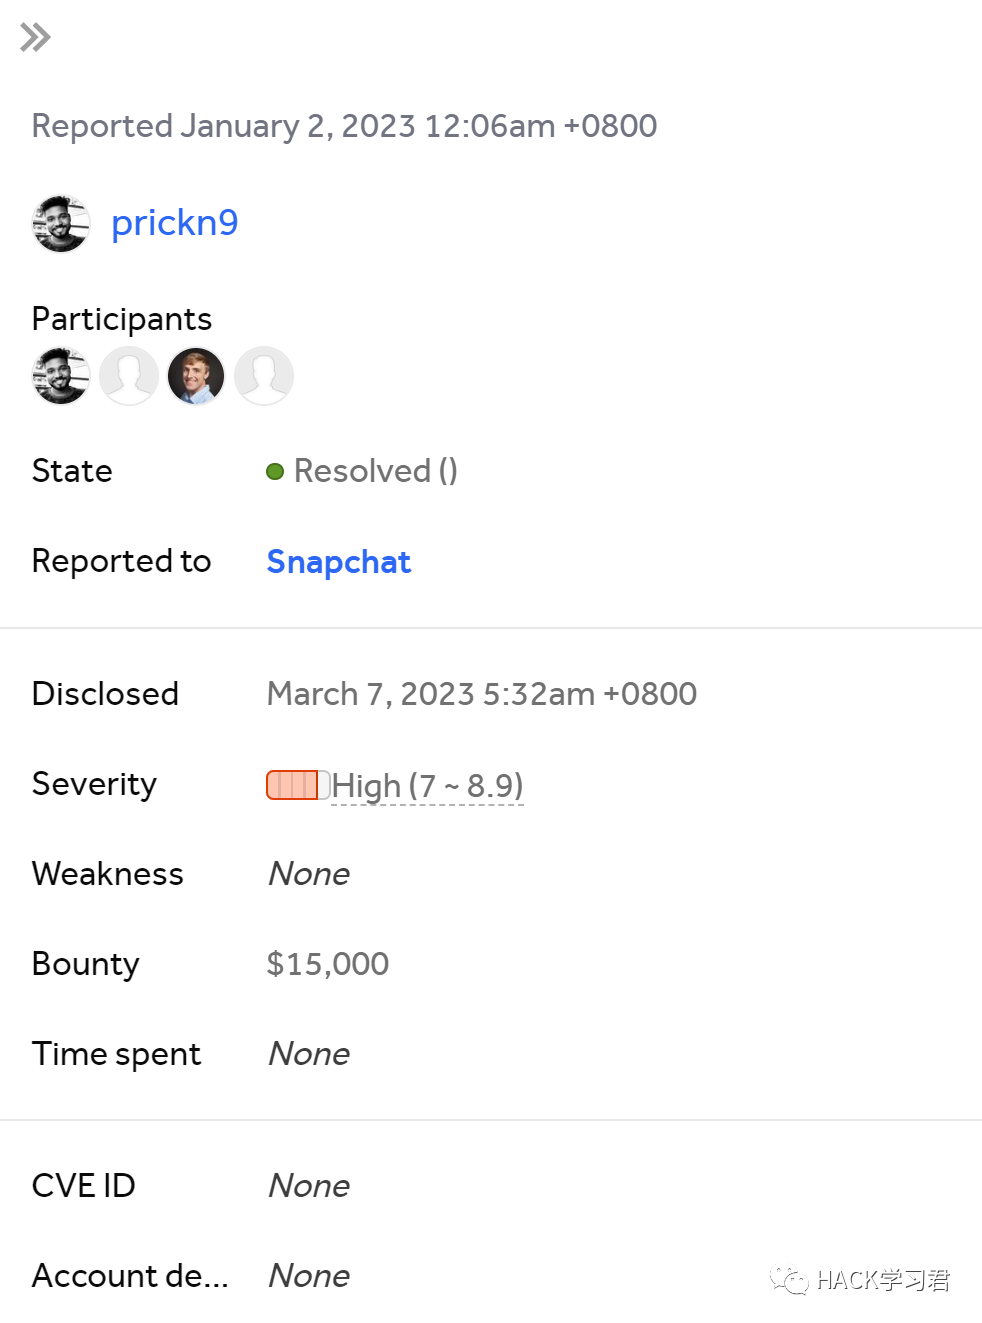Click the first participant's bearded avatar
This screenshot has height=1323, width=982.
[x=61, y=376]
